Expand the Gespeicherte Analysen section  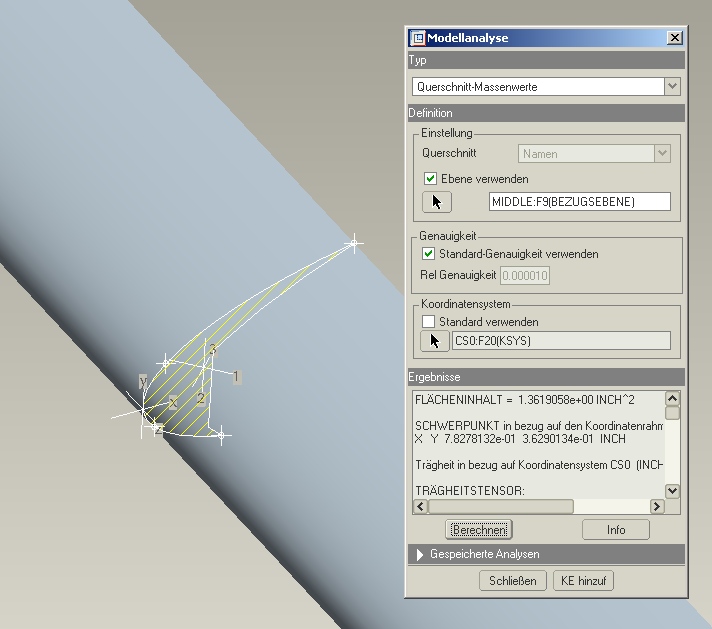click(x=420, y=555)
